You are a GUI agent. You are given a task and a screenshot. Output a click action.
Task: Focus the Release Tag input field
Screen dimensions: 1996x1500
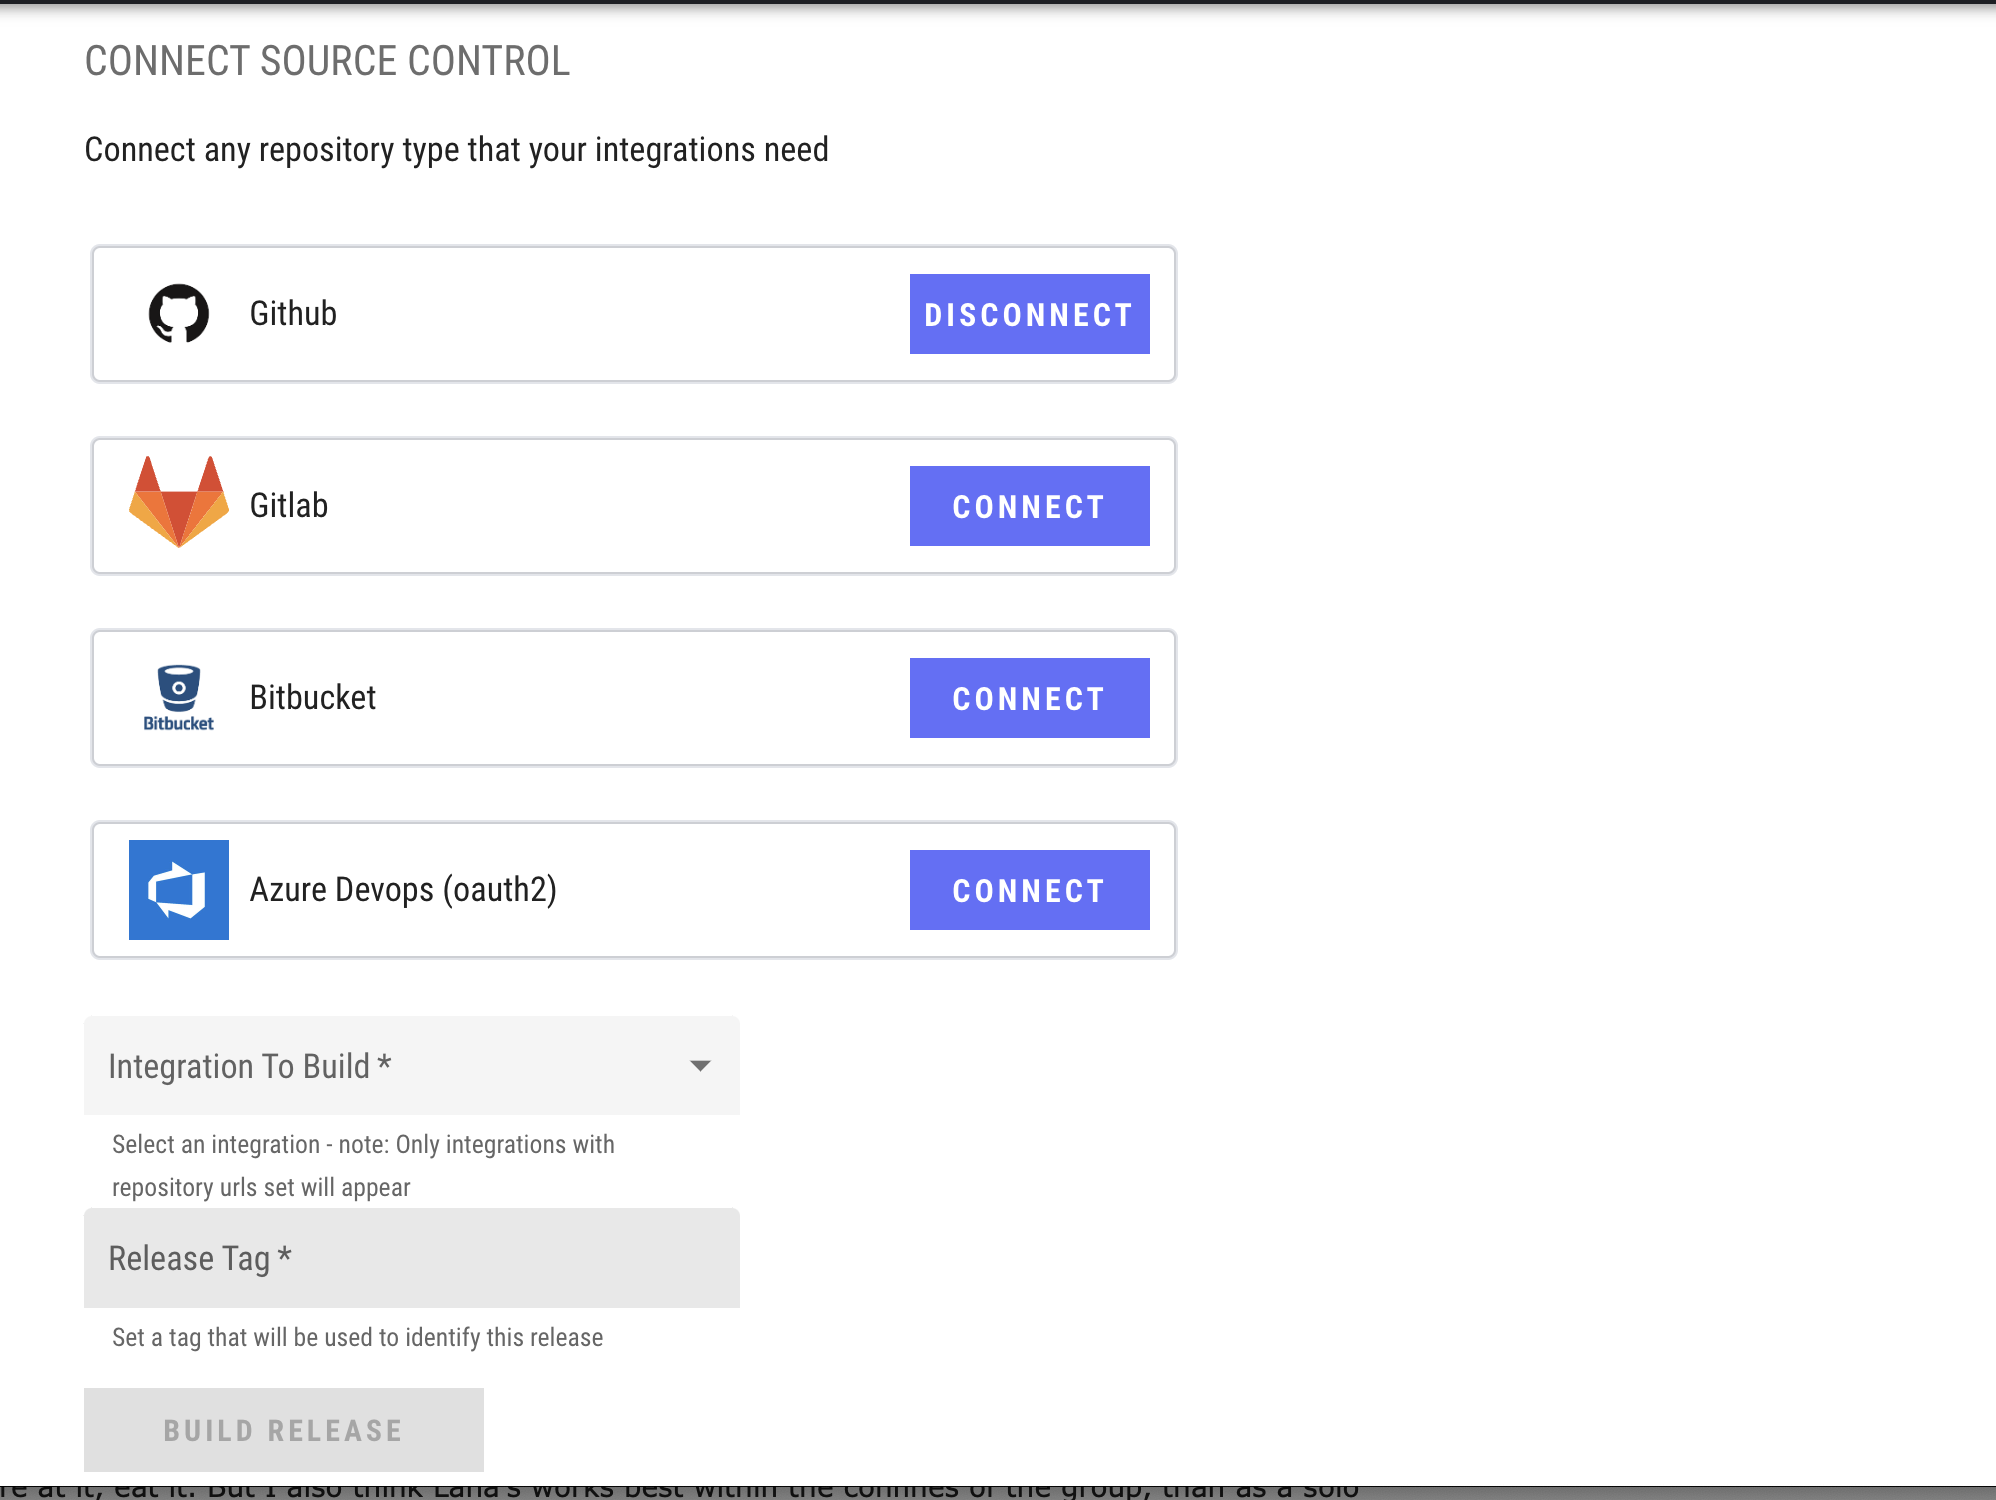click(x=411, y=1258)
